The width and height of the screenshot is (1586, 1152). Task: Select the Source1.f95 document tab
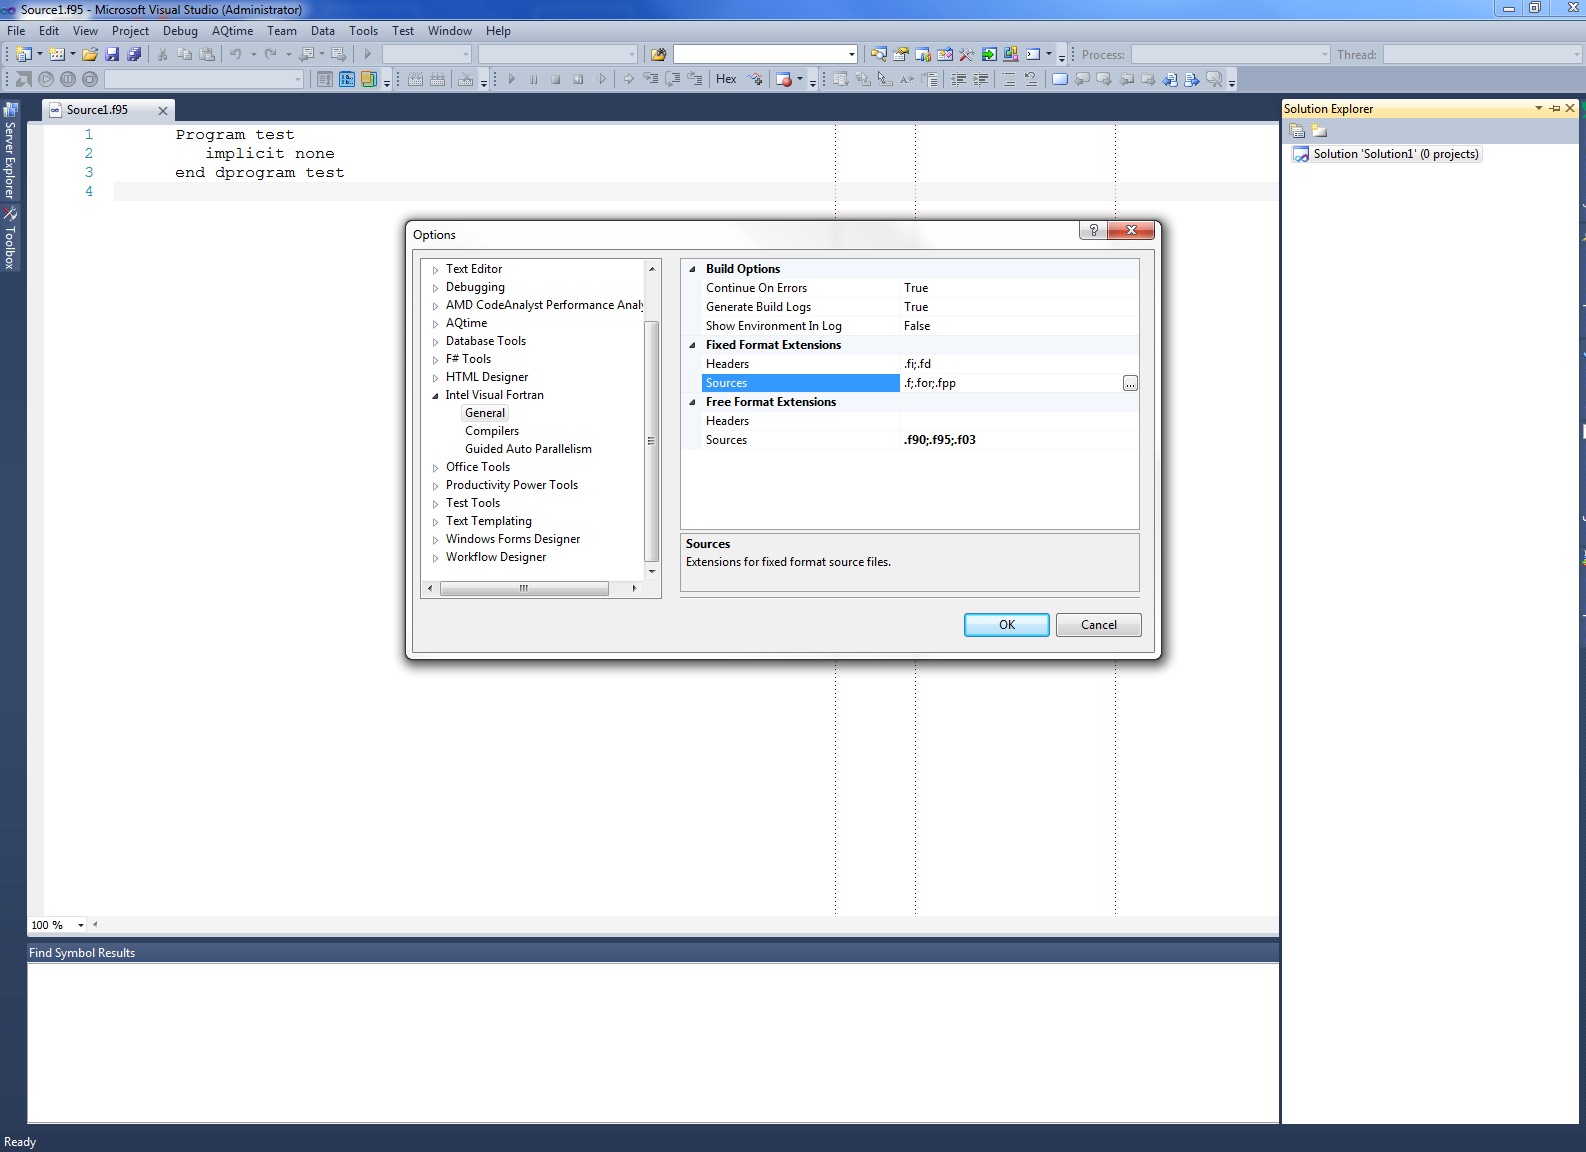click(x=97, y=110)
